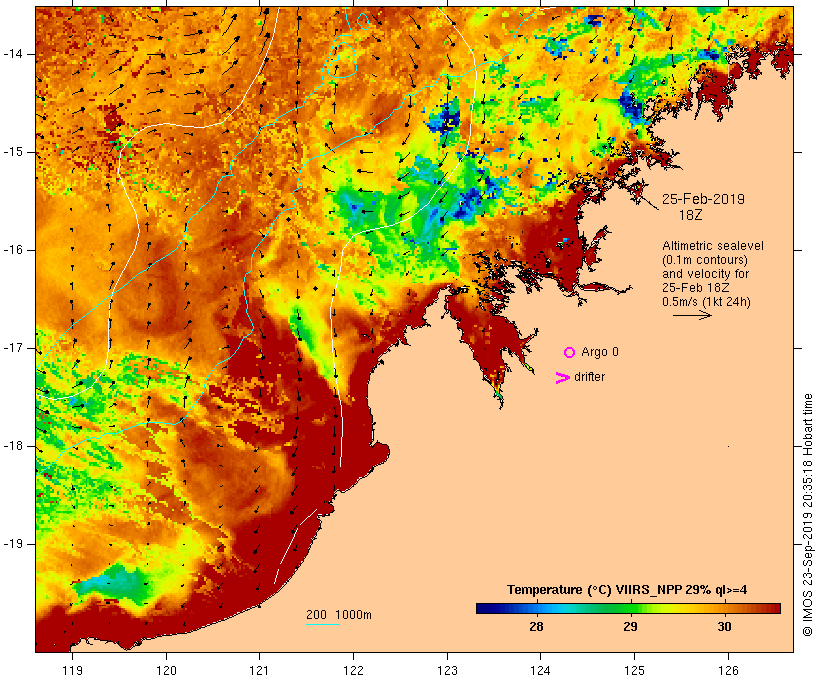Click the IMOS copyright timestamp text

[808, 515]
